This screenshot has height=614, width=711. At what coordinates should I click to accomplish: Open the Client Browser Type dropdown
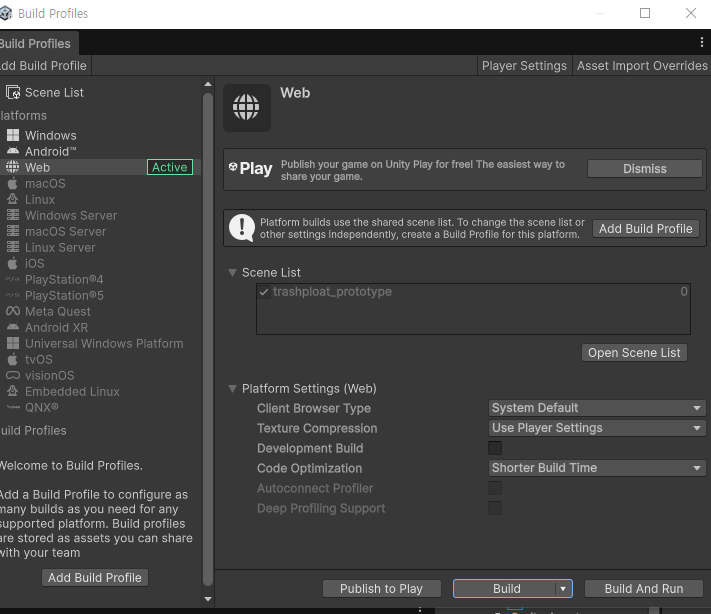597,408
